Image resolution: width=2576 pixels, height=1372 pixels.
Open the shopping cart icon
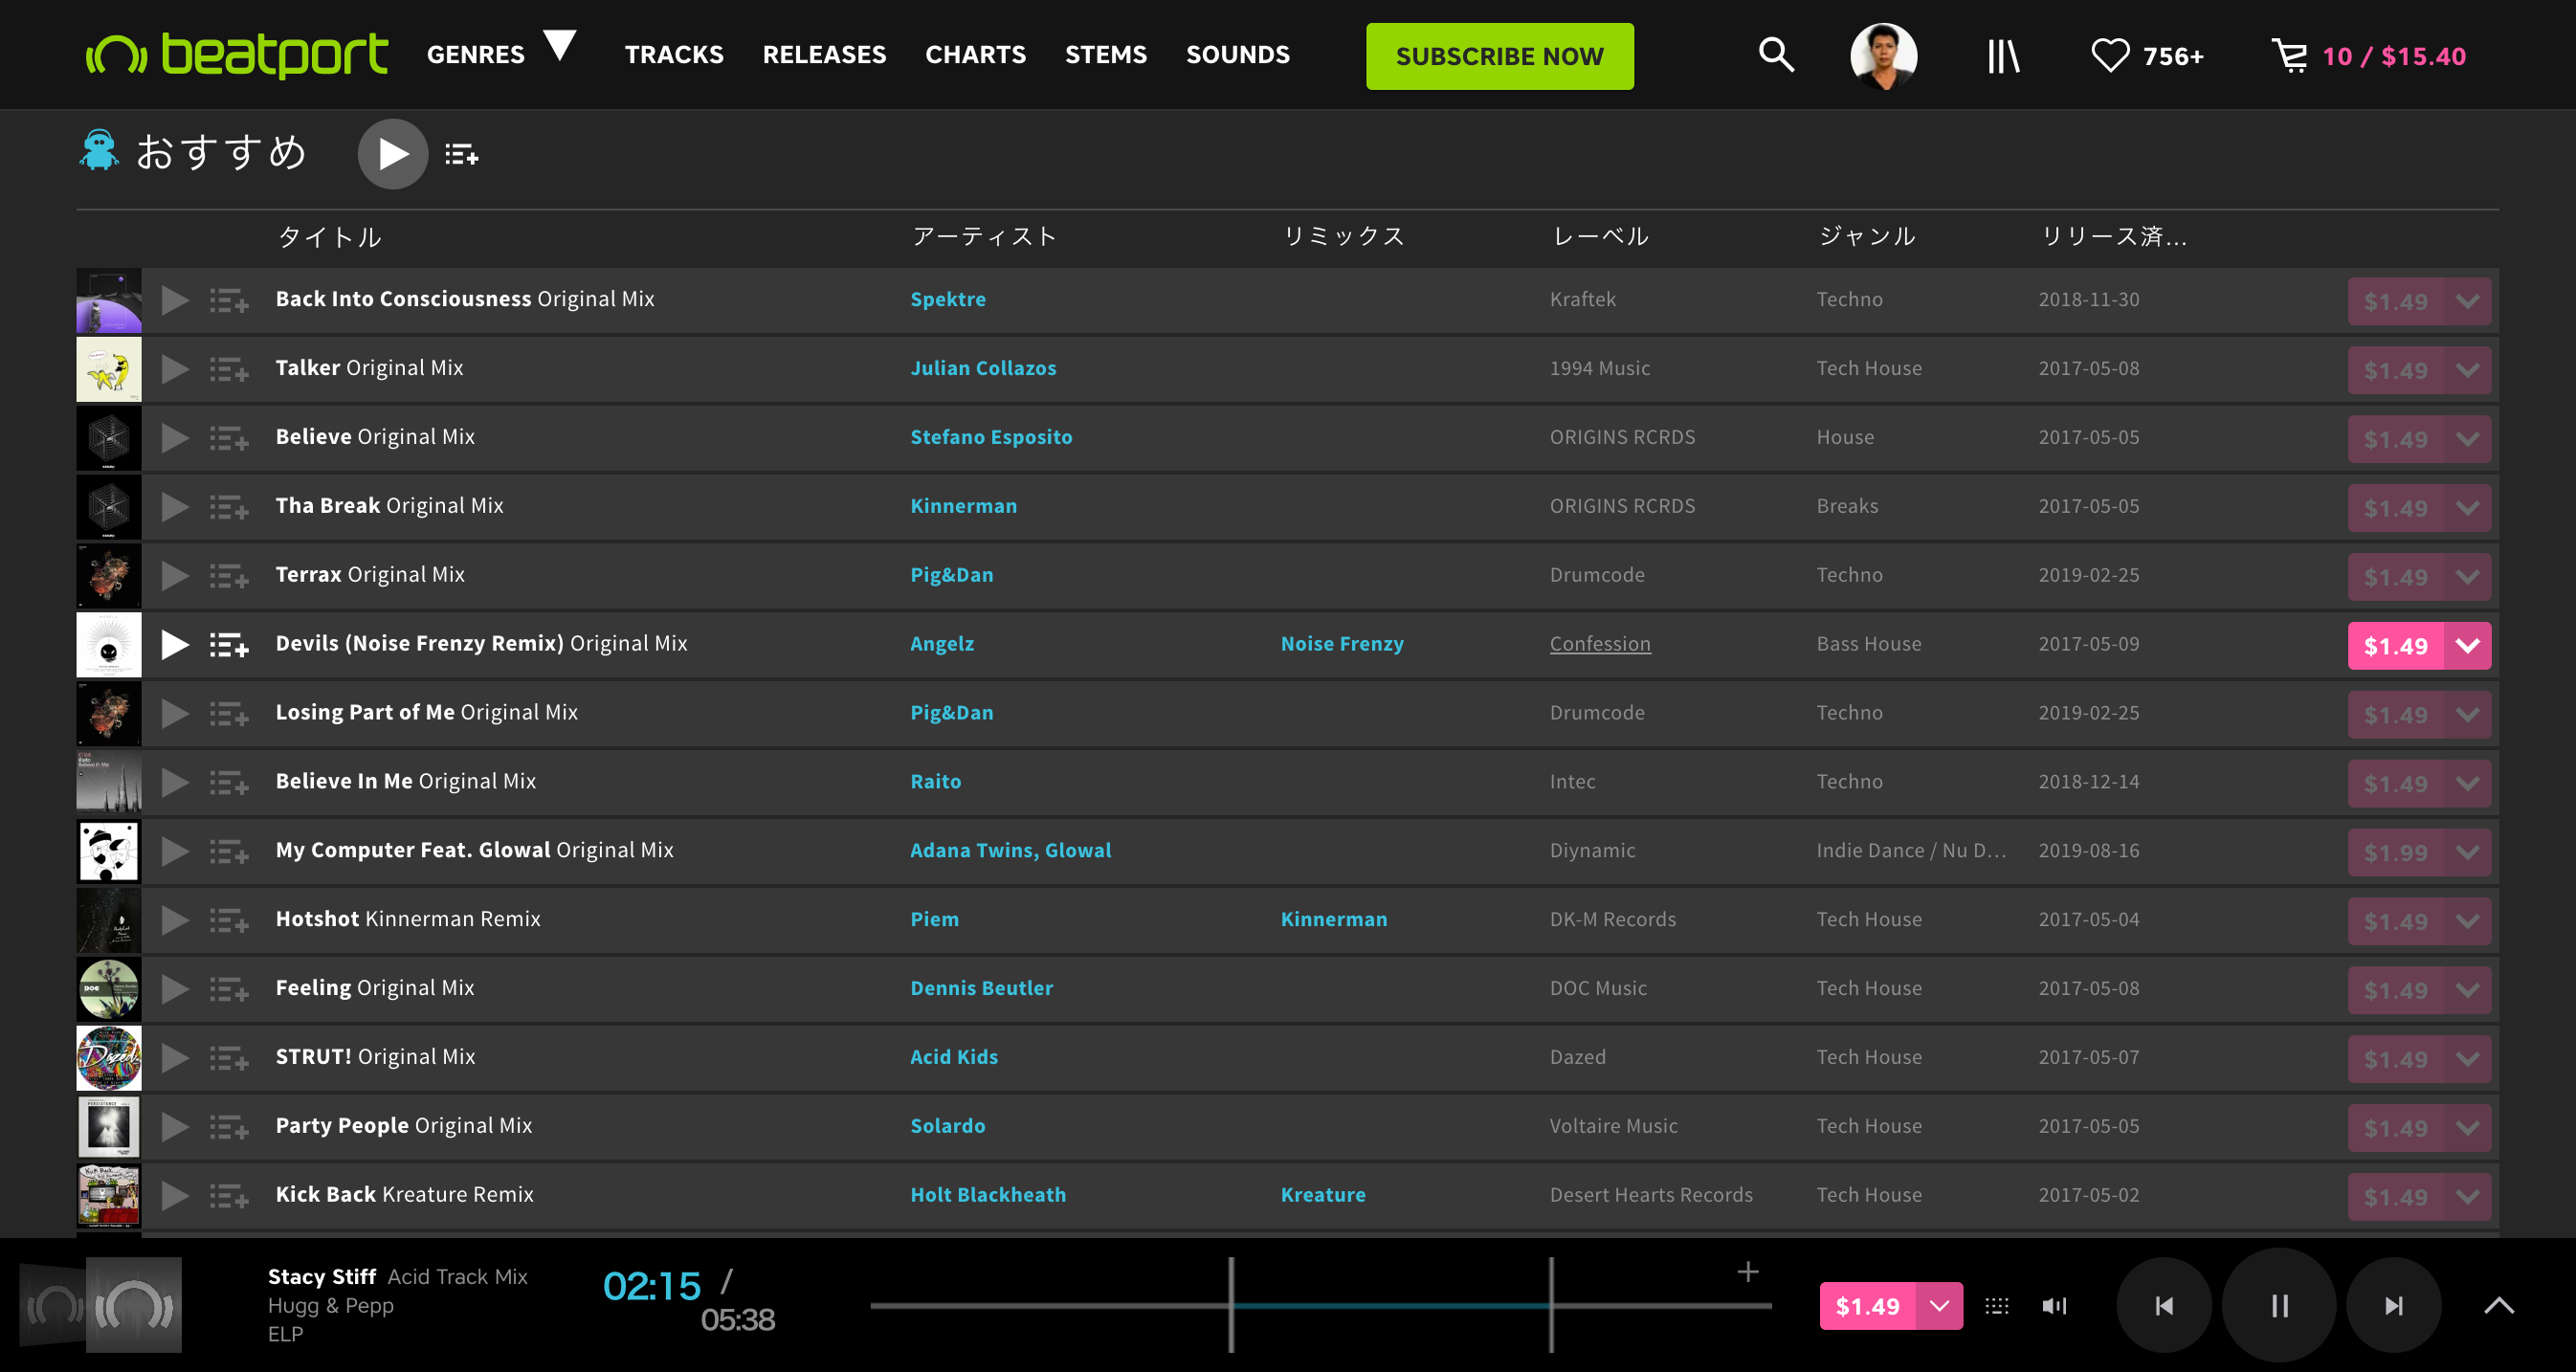point(2290,56)
